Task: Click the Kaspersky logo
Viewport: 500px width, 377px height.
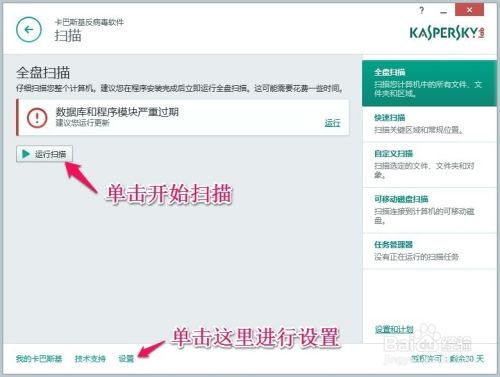Action: [x=447, y=32]
